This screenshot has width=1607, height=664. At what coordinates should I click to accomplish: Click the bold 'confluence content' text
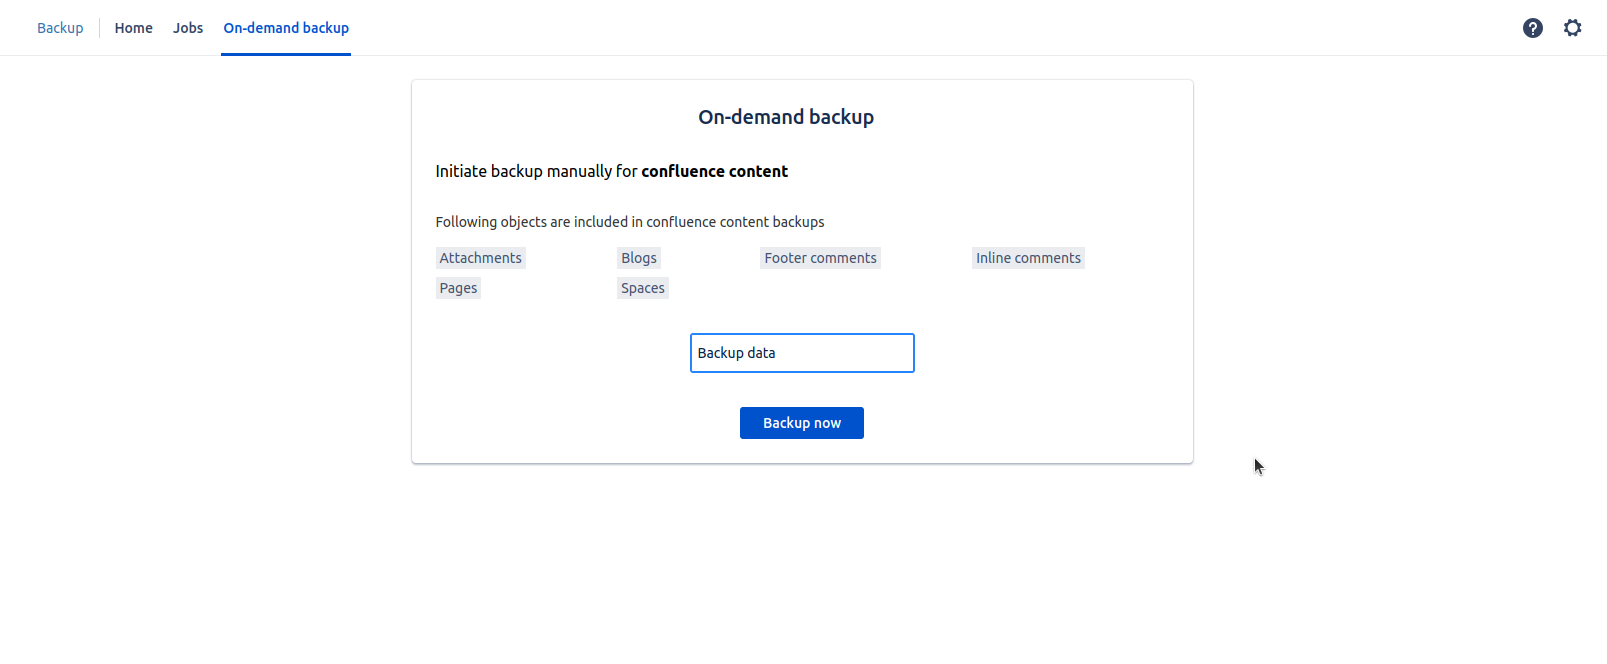click(x=714, y=171)
